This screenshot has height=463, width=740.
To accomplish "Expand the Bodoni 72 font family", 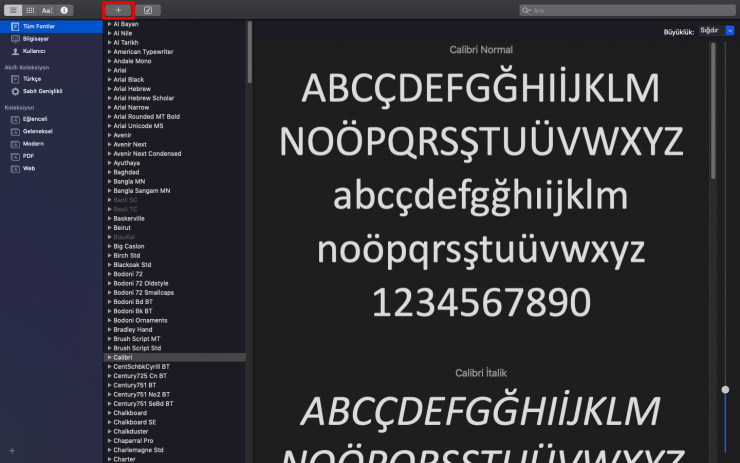I will pyautogui.click(x=109, y=274).
